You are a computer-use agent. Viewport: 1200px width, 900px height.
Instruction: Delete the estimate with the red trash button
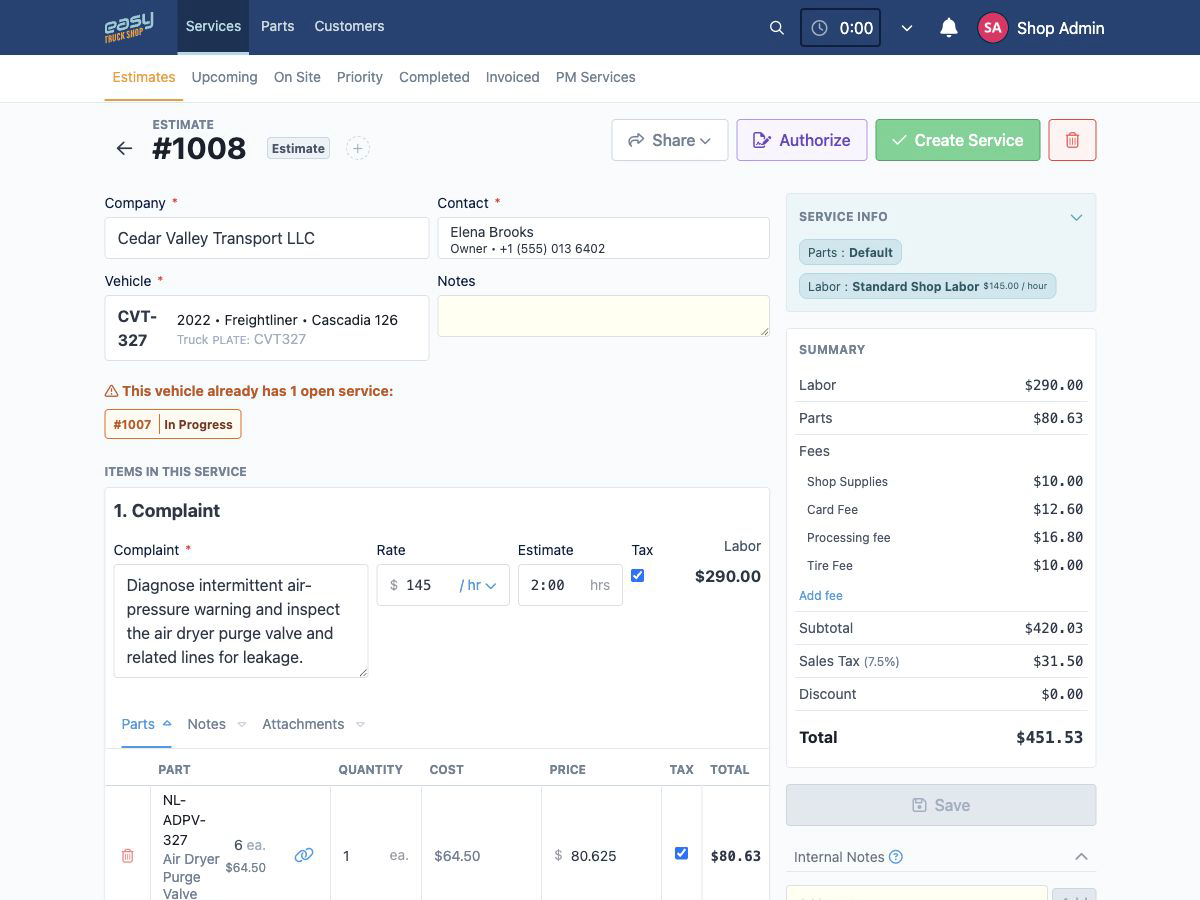point(1072,140)
